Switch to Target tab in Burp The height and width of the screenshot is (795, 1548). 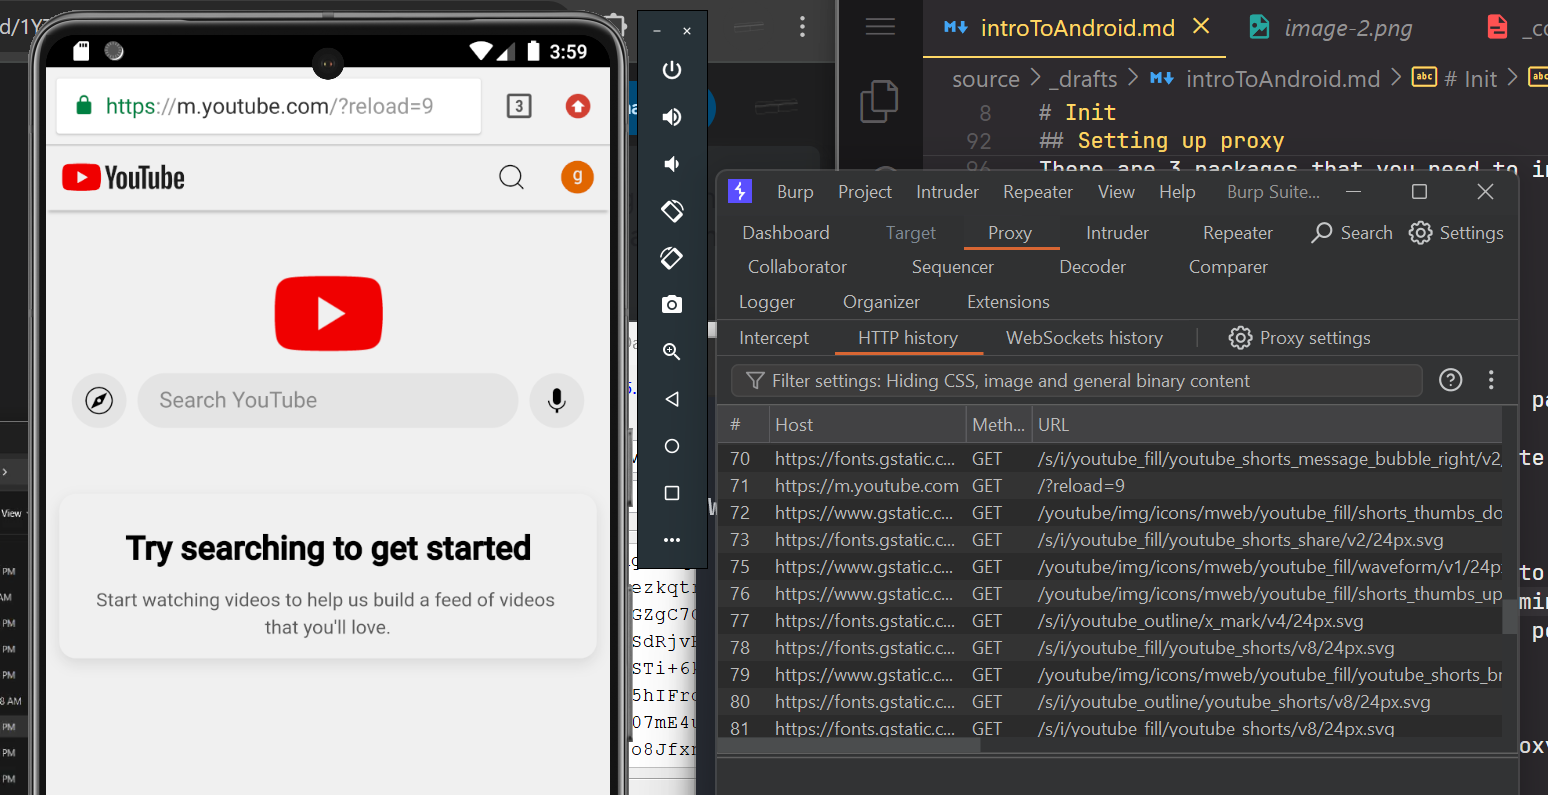(x=911, y=233)
